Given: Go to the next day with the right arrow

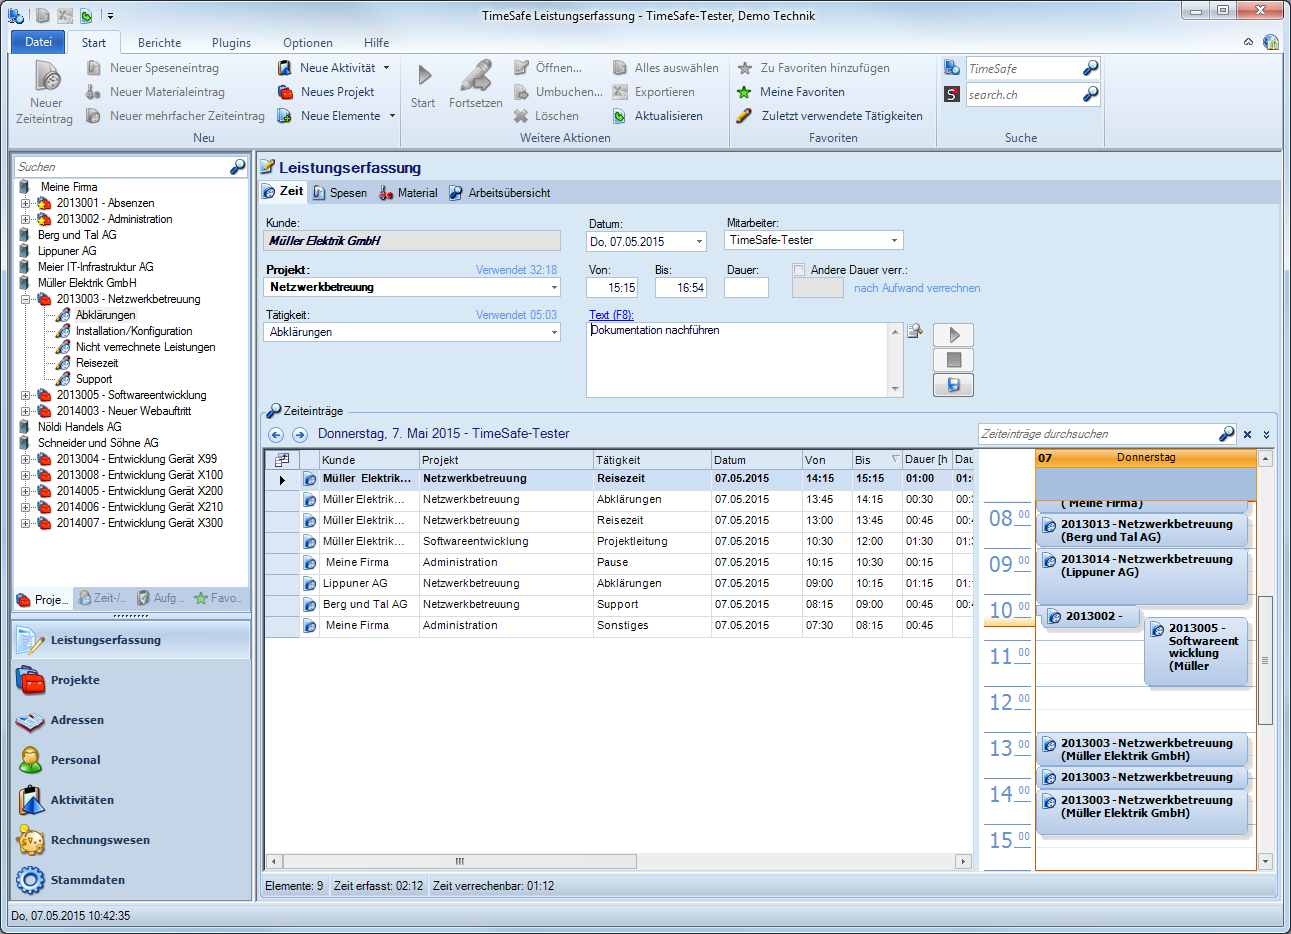Looking at the screenshot, I should coord(299,435).
